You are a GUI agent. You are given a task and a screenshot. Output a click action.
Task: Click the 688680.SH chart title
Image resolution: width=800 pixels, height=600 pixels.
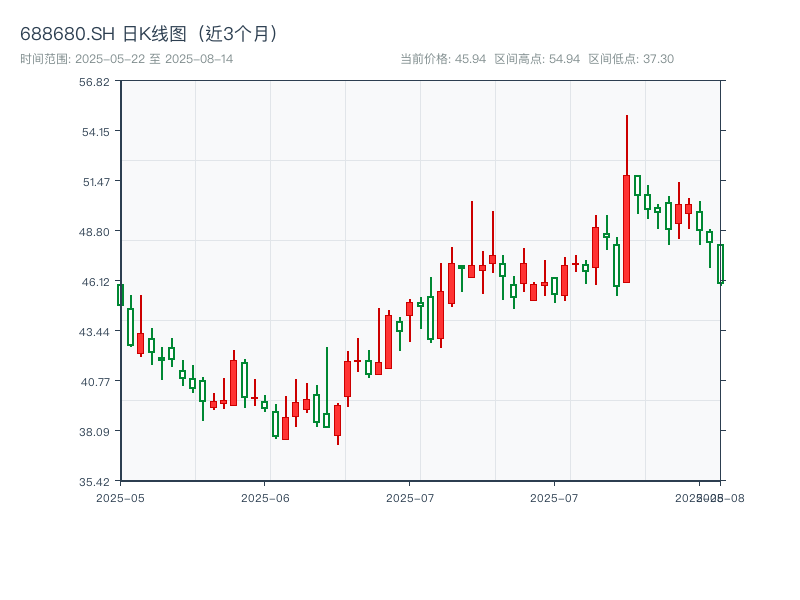[149, 33]
